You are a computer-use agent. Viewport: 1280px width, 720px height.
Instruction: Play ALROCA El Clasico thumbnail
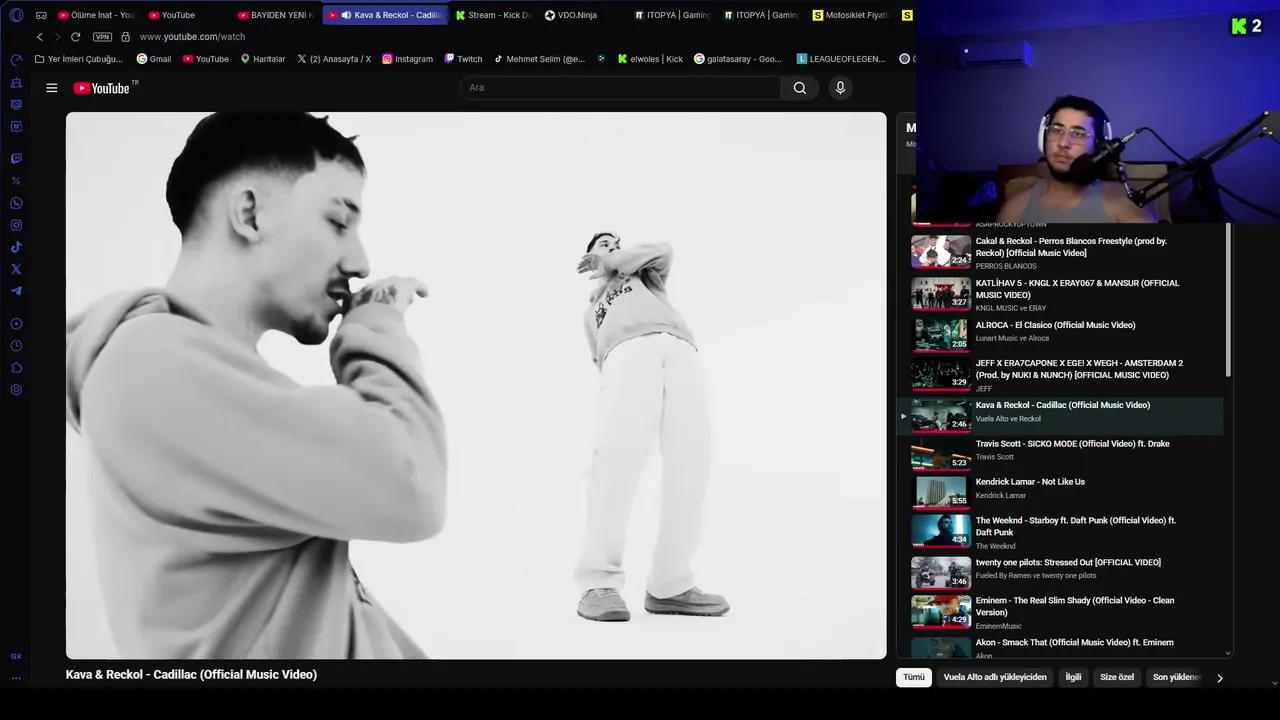(941, 334)
